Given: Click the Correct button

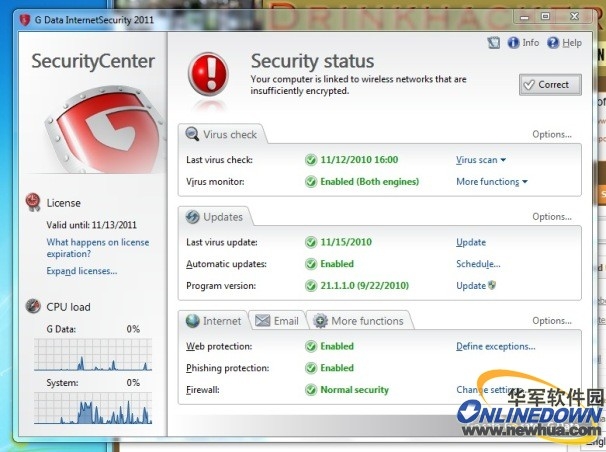Looking at the screenshot, I should click(550, 85).
